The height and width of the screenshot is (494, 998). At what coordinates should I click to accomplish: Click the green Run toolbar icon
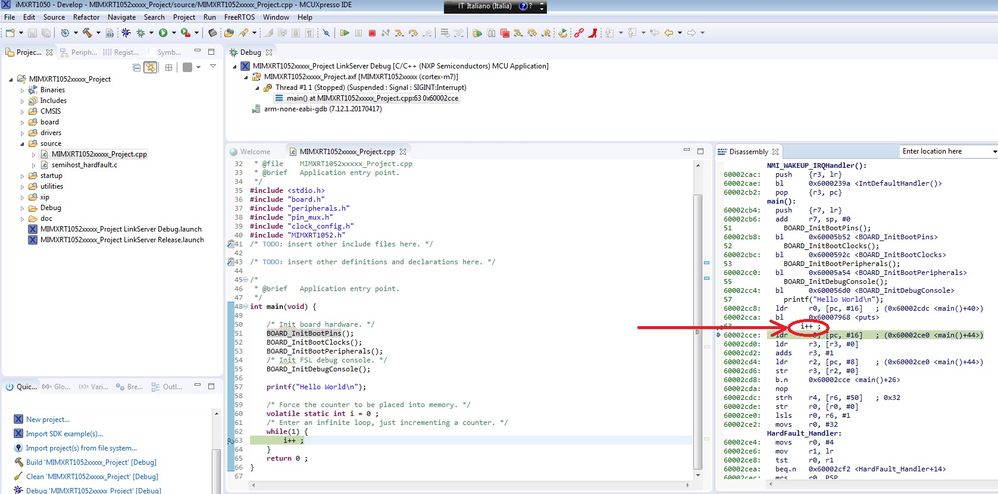[164, 33]
